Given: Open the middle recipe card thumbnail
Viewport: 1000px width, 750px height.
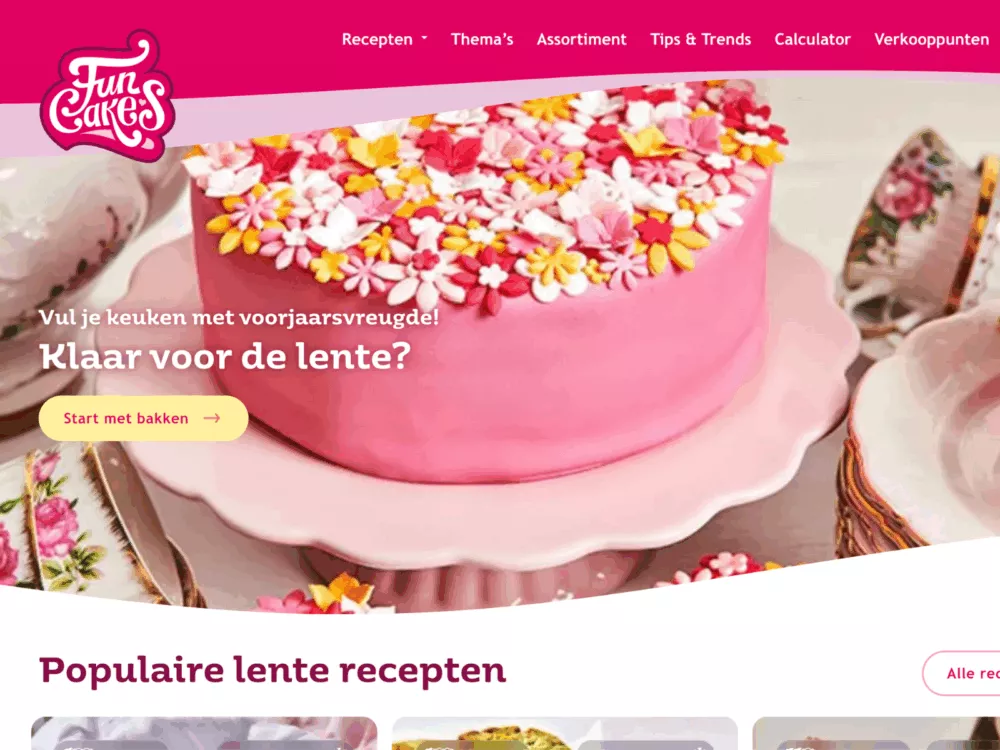Looking at the screenshot, I should (564, 733).
